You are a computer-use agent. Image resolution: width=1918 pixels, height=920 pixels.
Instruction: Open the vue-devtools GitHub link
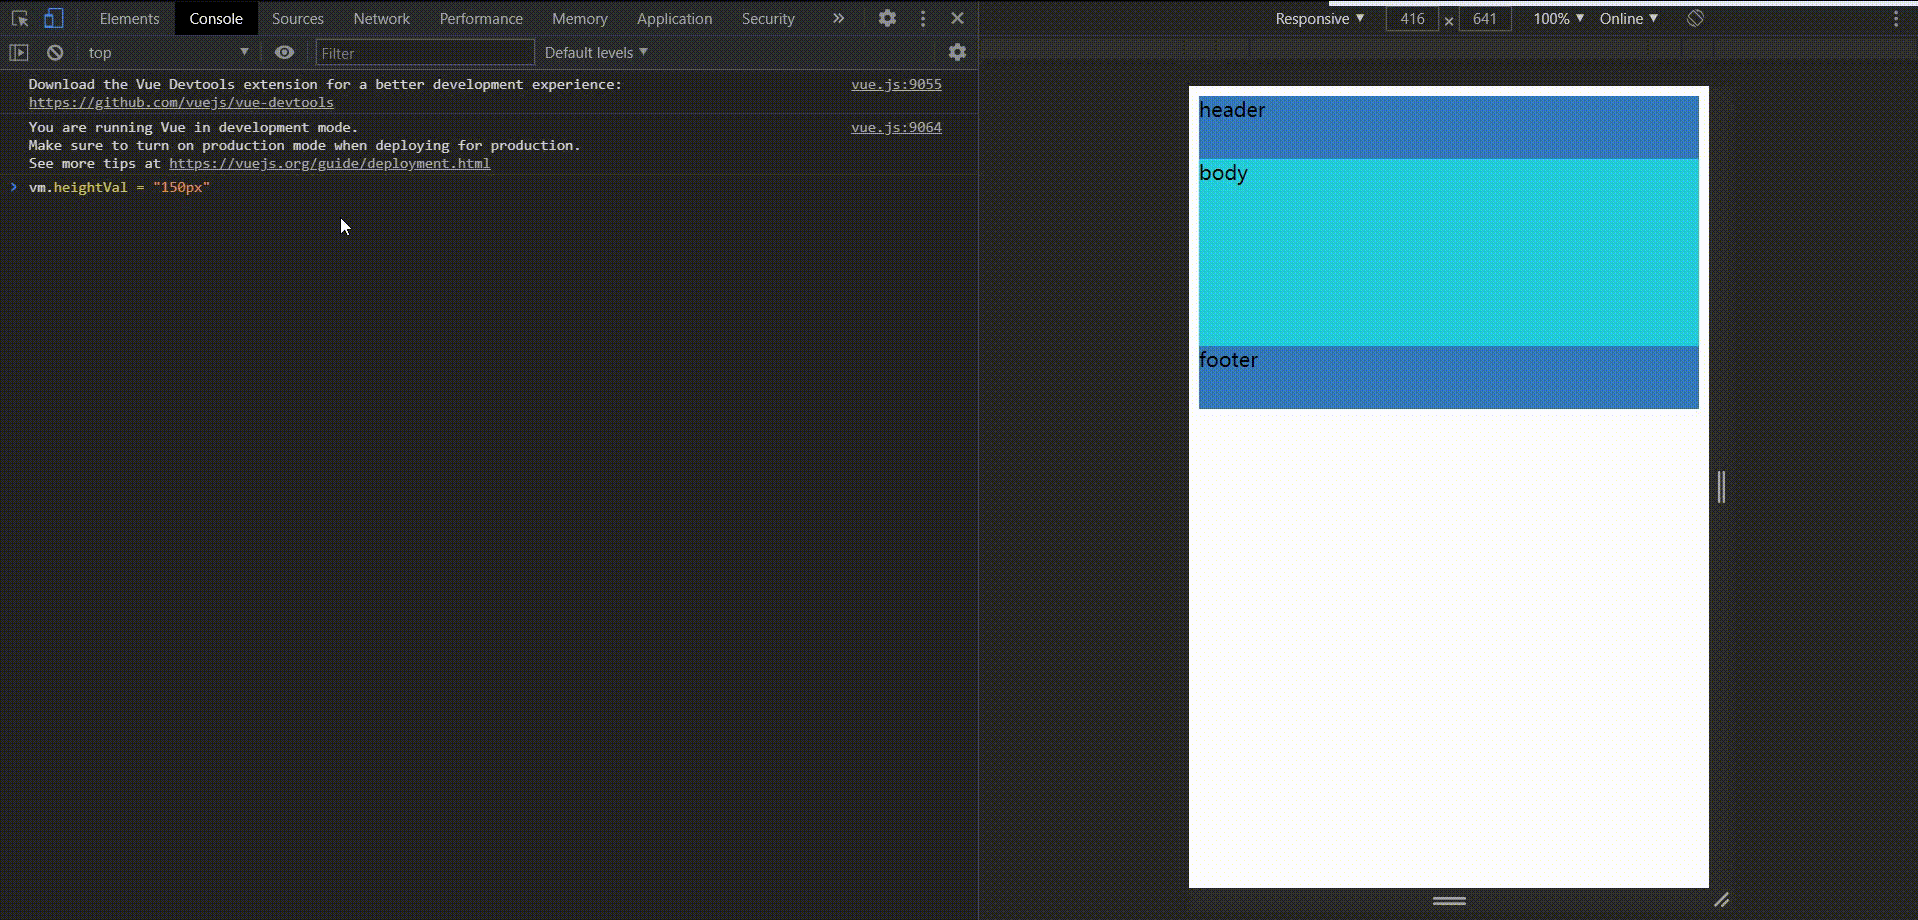181,102
